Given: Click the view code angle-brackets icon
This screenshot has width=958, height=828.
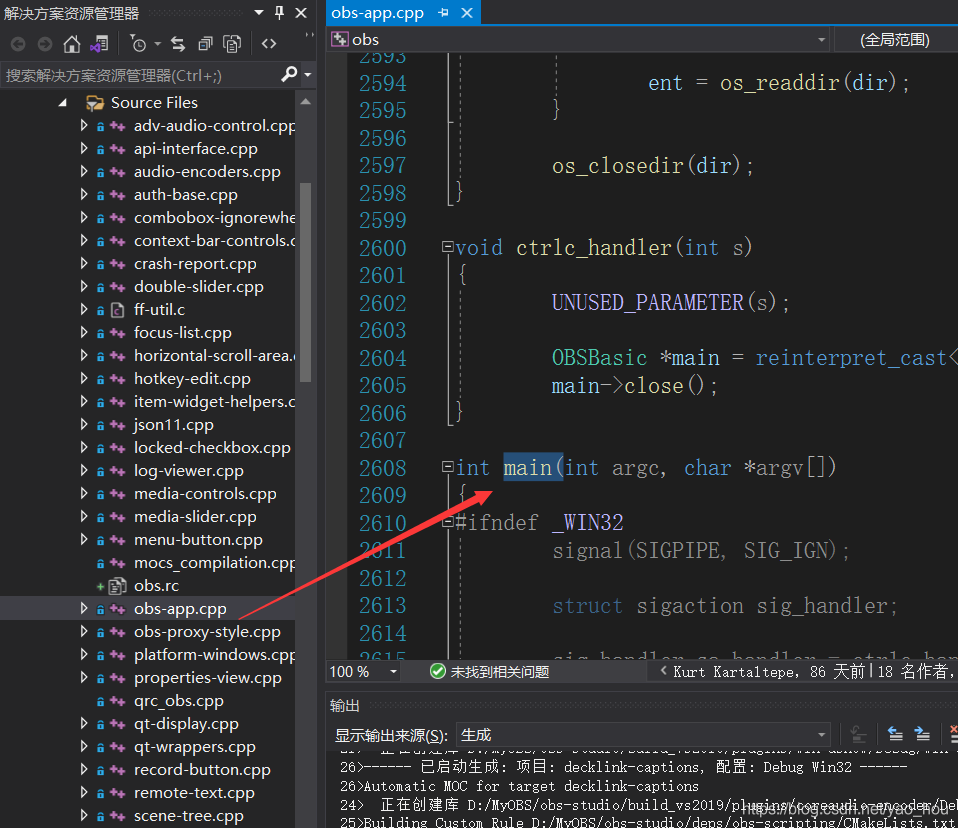Looking at the screenshot, I should [x=269, y=44].
